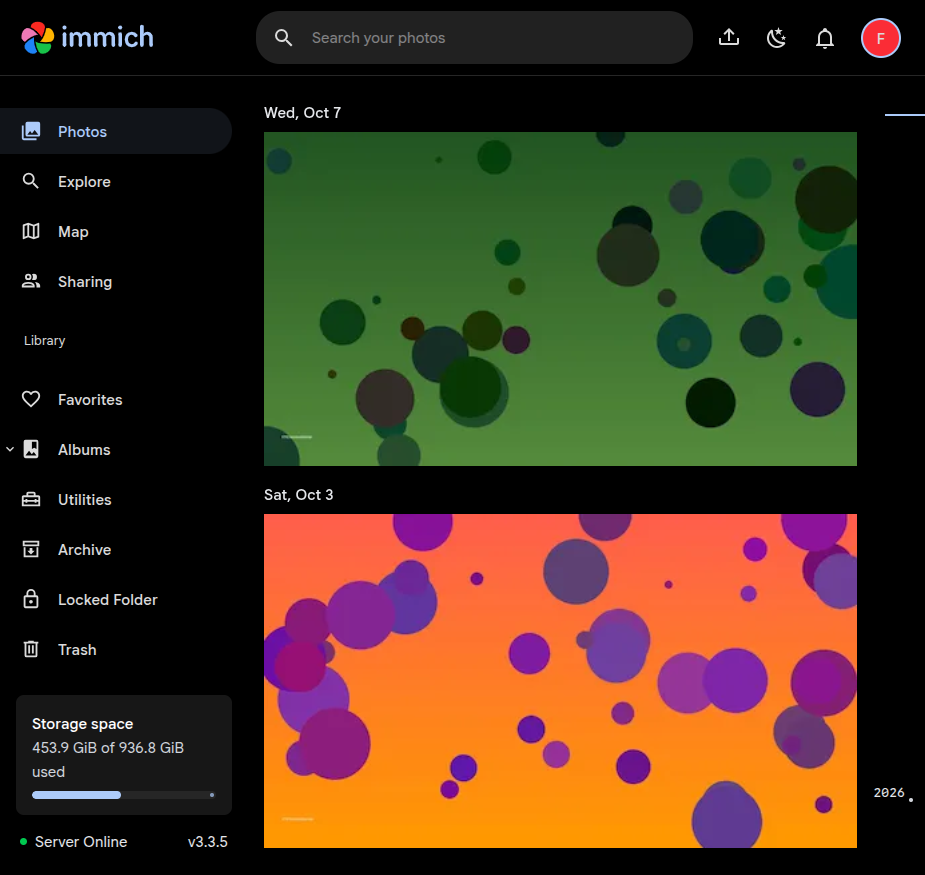Click the Search your photos field
925x875 pixels.
(x=474, y=38)
